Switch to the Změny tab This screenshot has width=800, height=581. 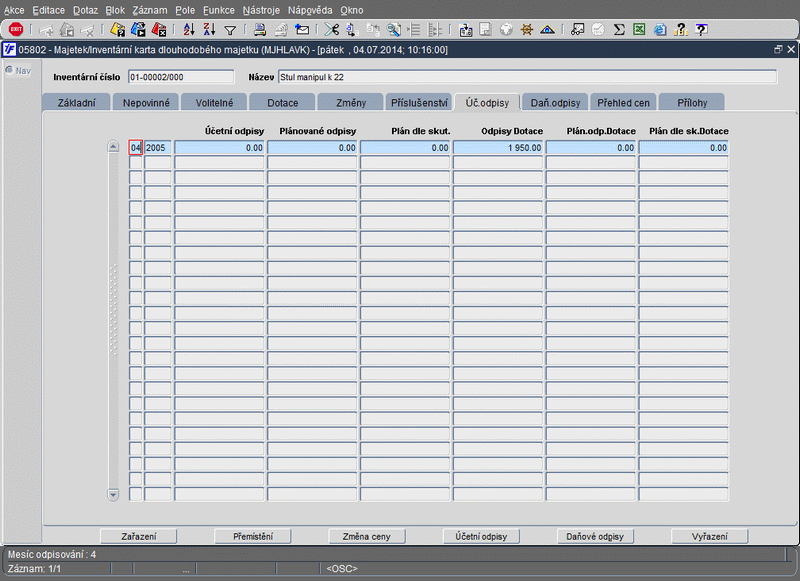[x=351, y=103]
